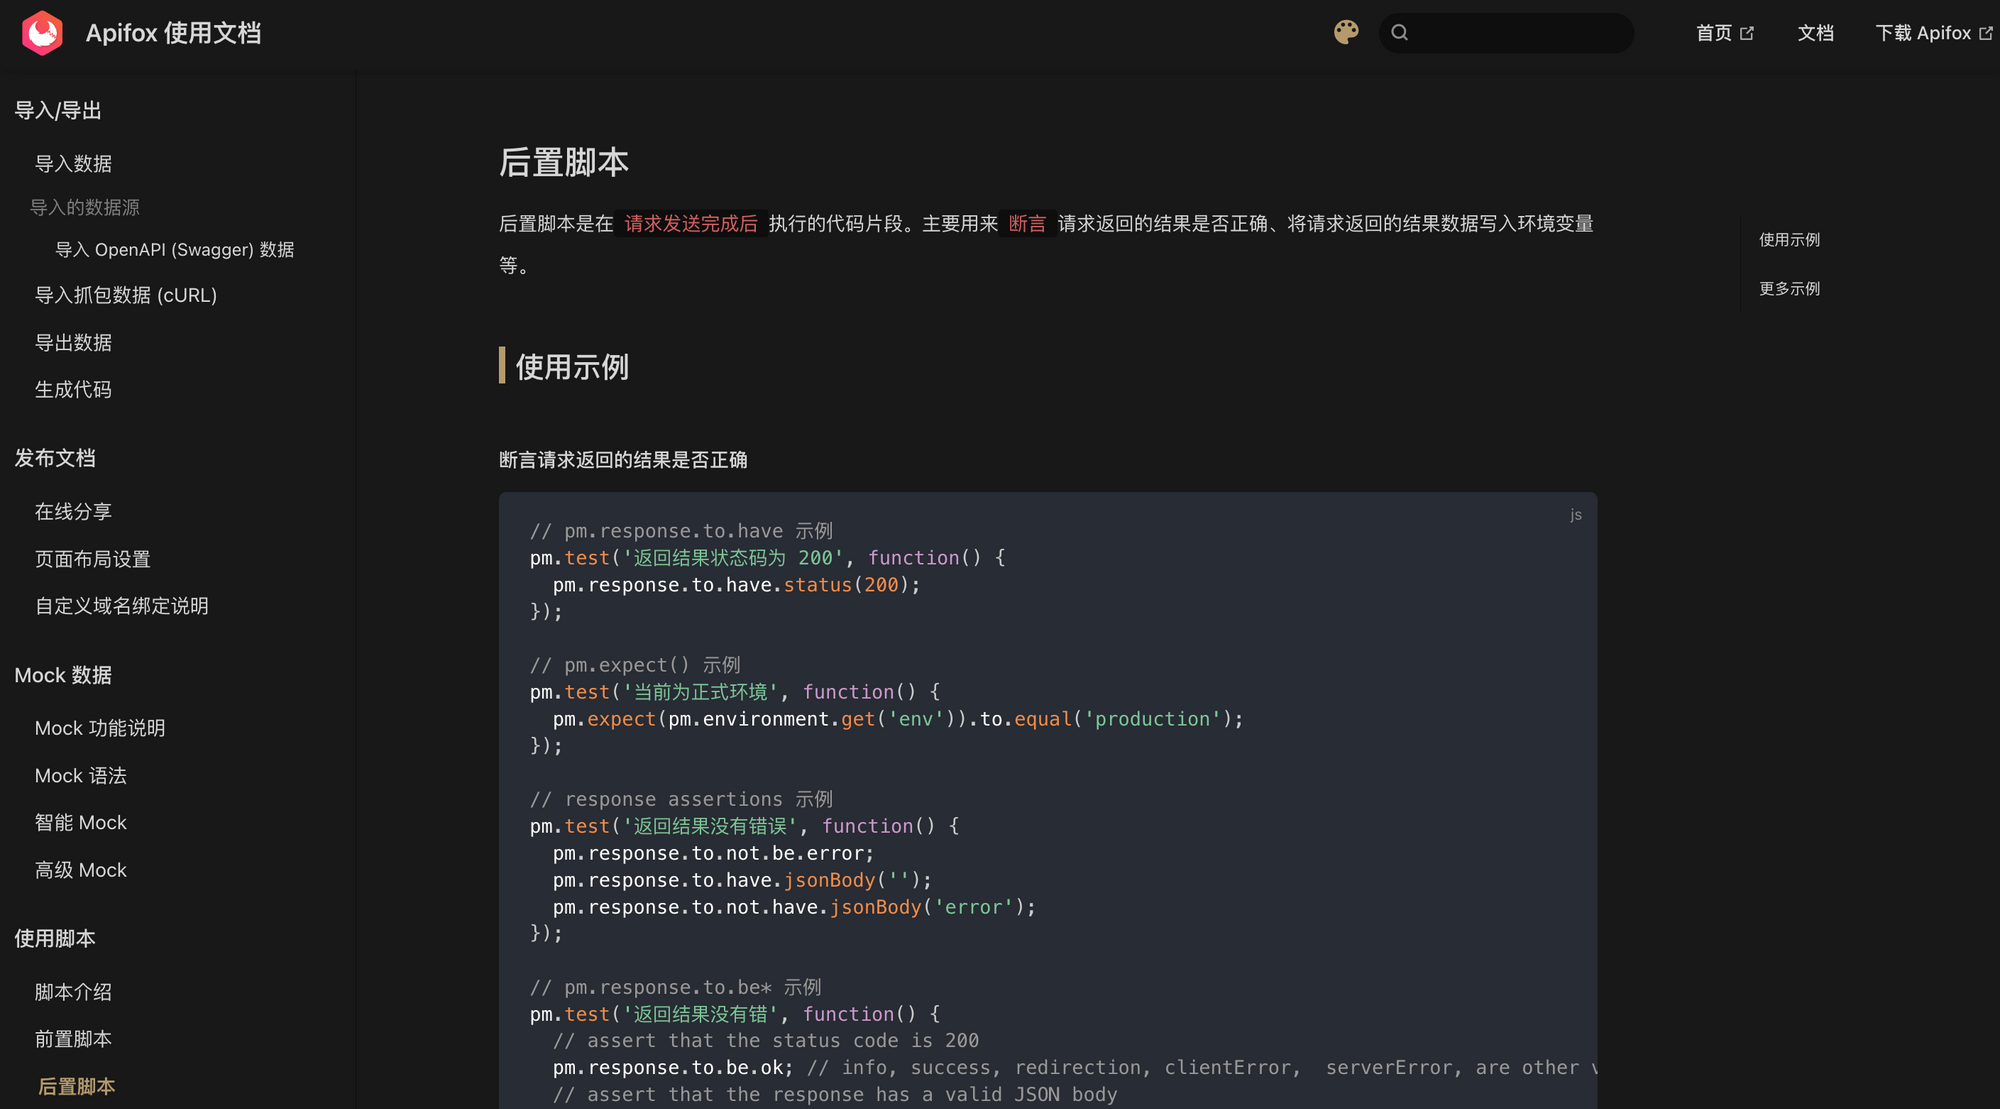Click the search magnifier icon
This screenshot has height=1109, width=2000.
1400,33
